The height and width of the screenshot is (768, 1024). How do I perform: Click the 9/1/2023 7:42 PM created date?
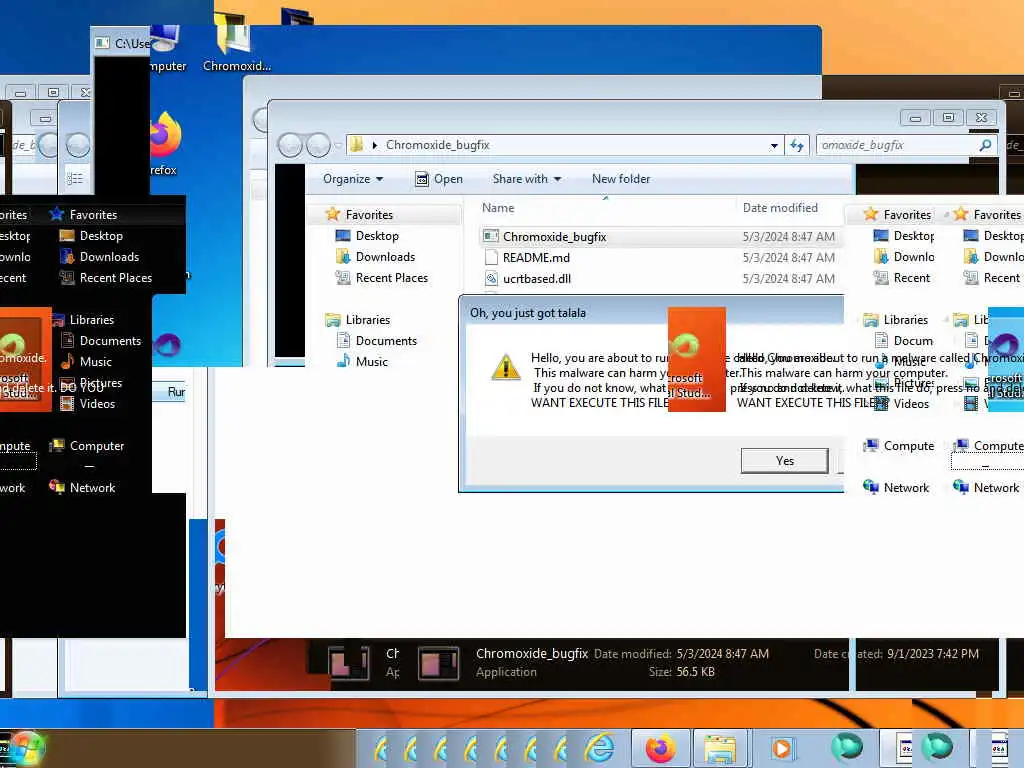933,654
